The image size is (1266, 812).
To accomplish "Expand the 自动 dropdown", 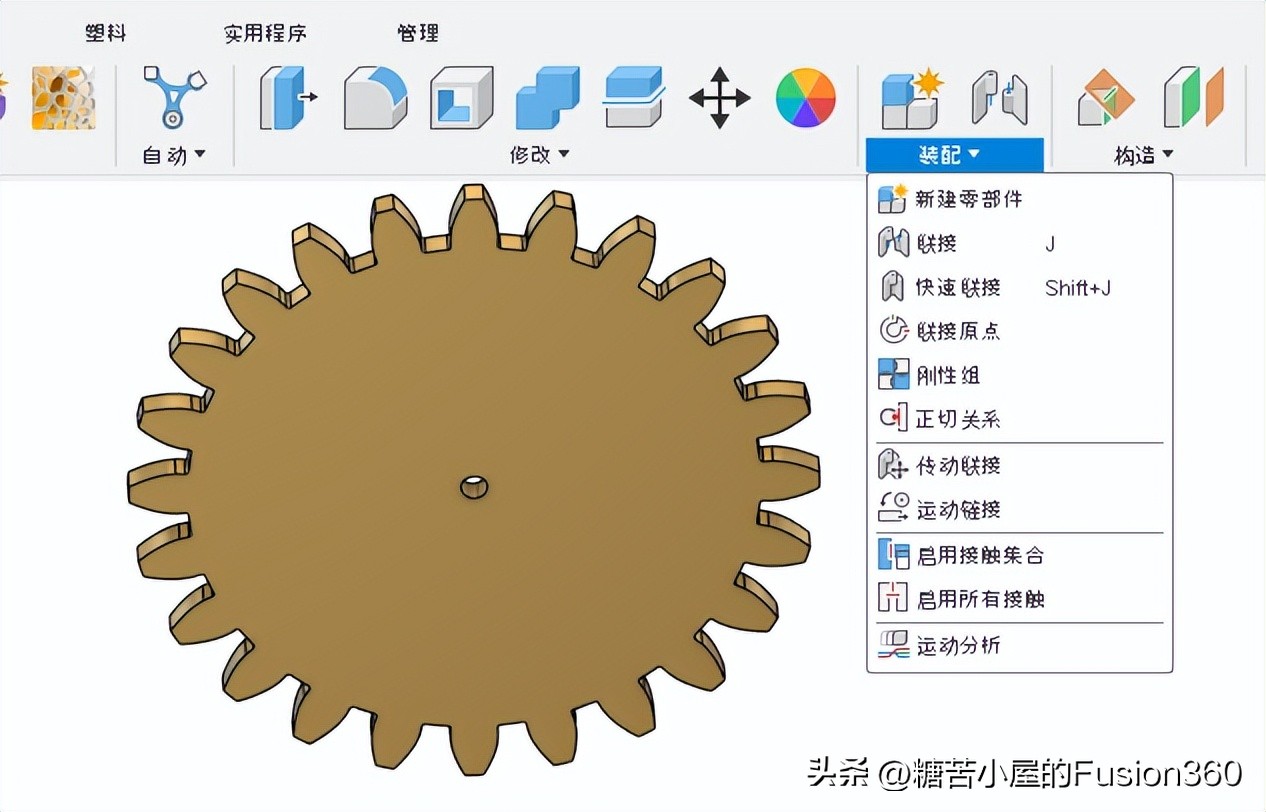I will tap(172, 154).
